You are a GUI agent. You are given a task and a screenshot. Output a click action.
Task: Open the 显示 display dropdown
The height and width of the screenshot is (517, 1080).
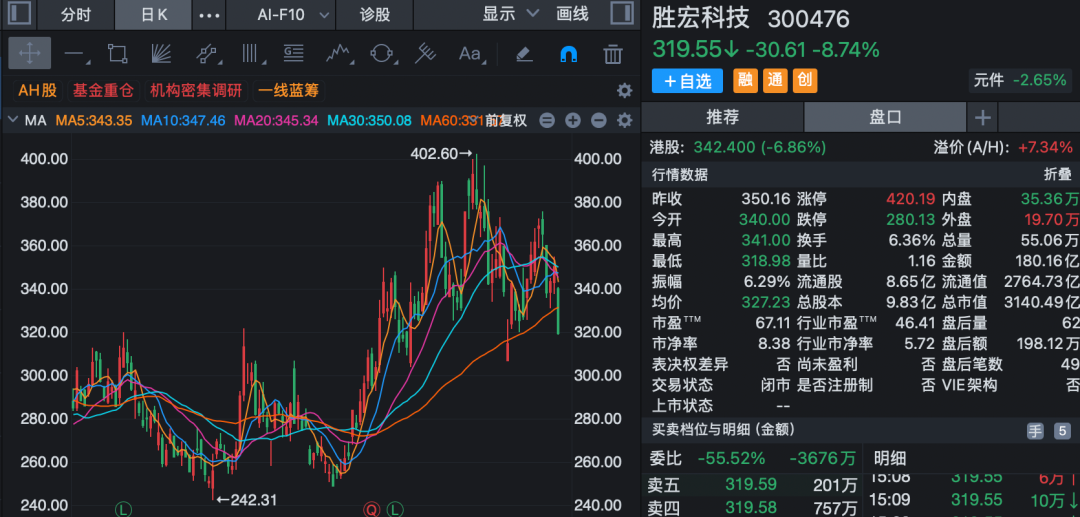click(x=510, y=14)
